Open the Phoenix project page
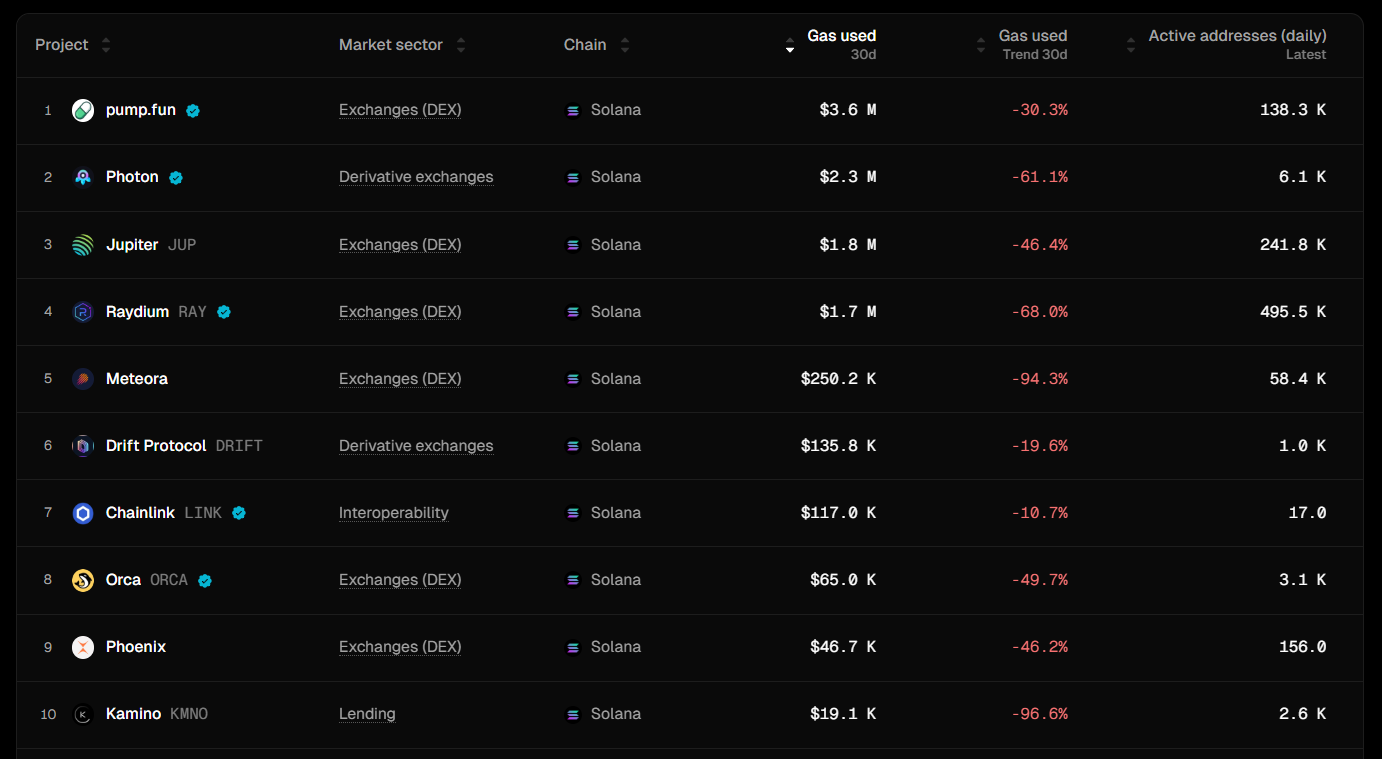This screenshot has height=759, width=1382. 136,647
